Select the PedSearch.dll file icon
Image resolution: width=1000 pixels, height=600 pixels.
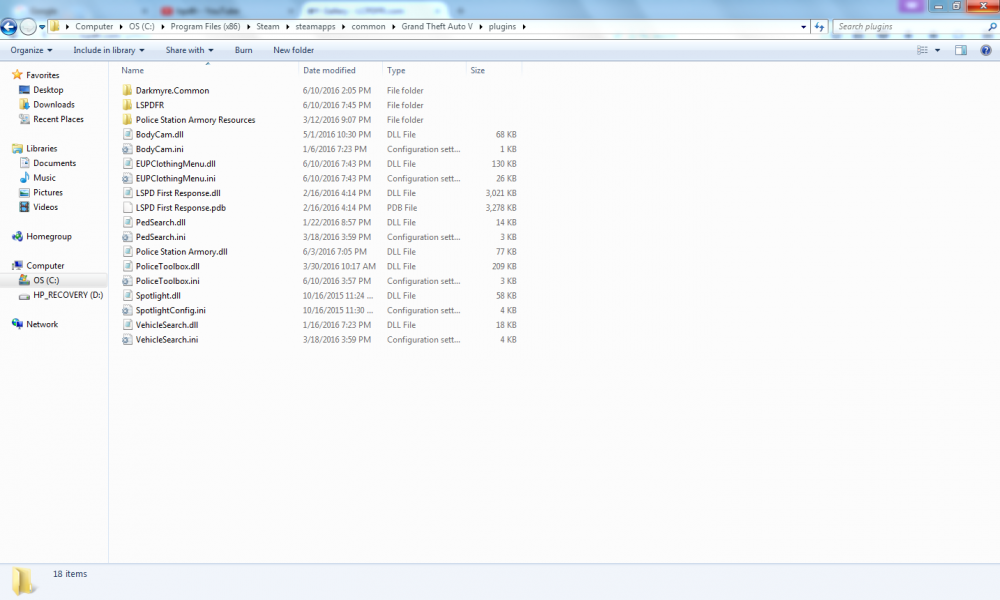127,223
